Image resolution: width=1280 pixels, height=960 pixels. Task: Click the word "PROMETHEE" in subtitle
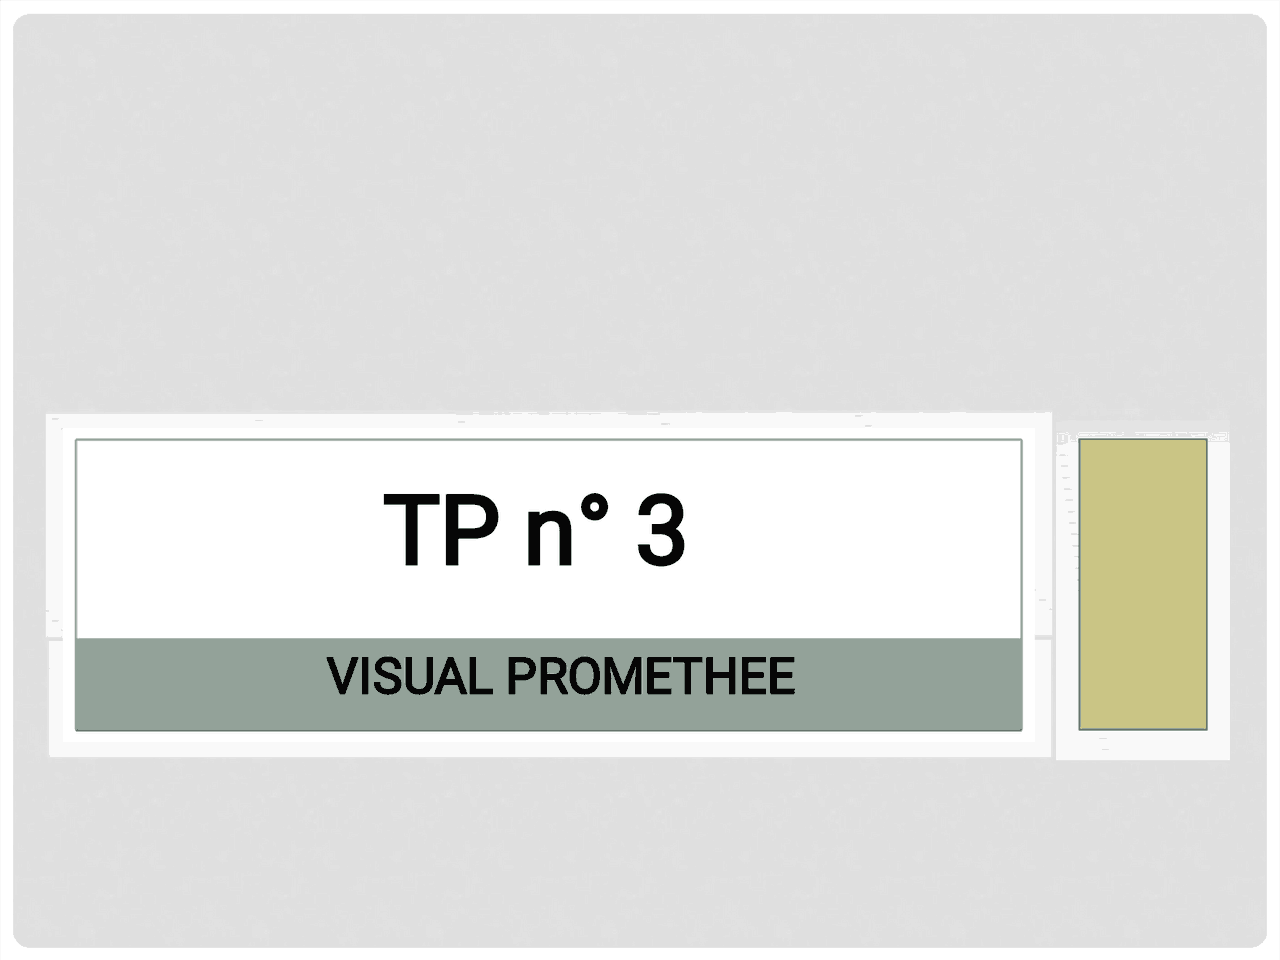651,677
